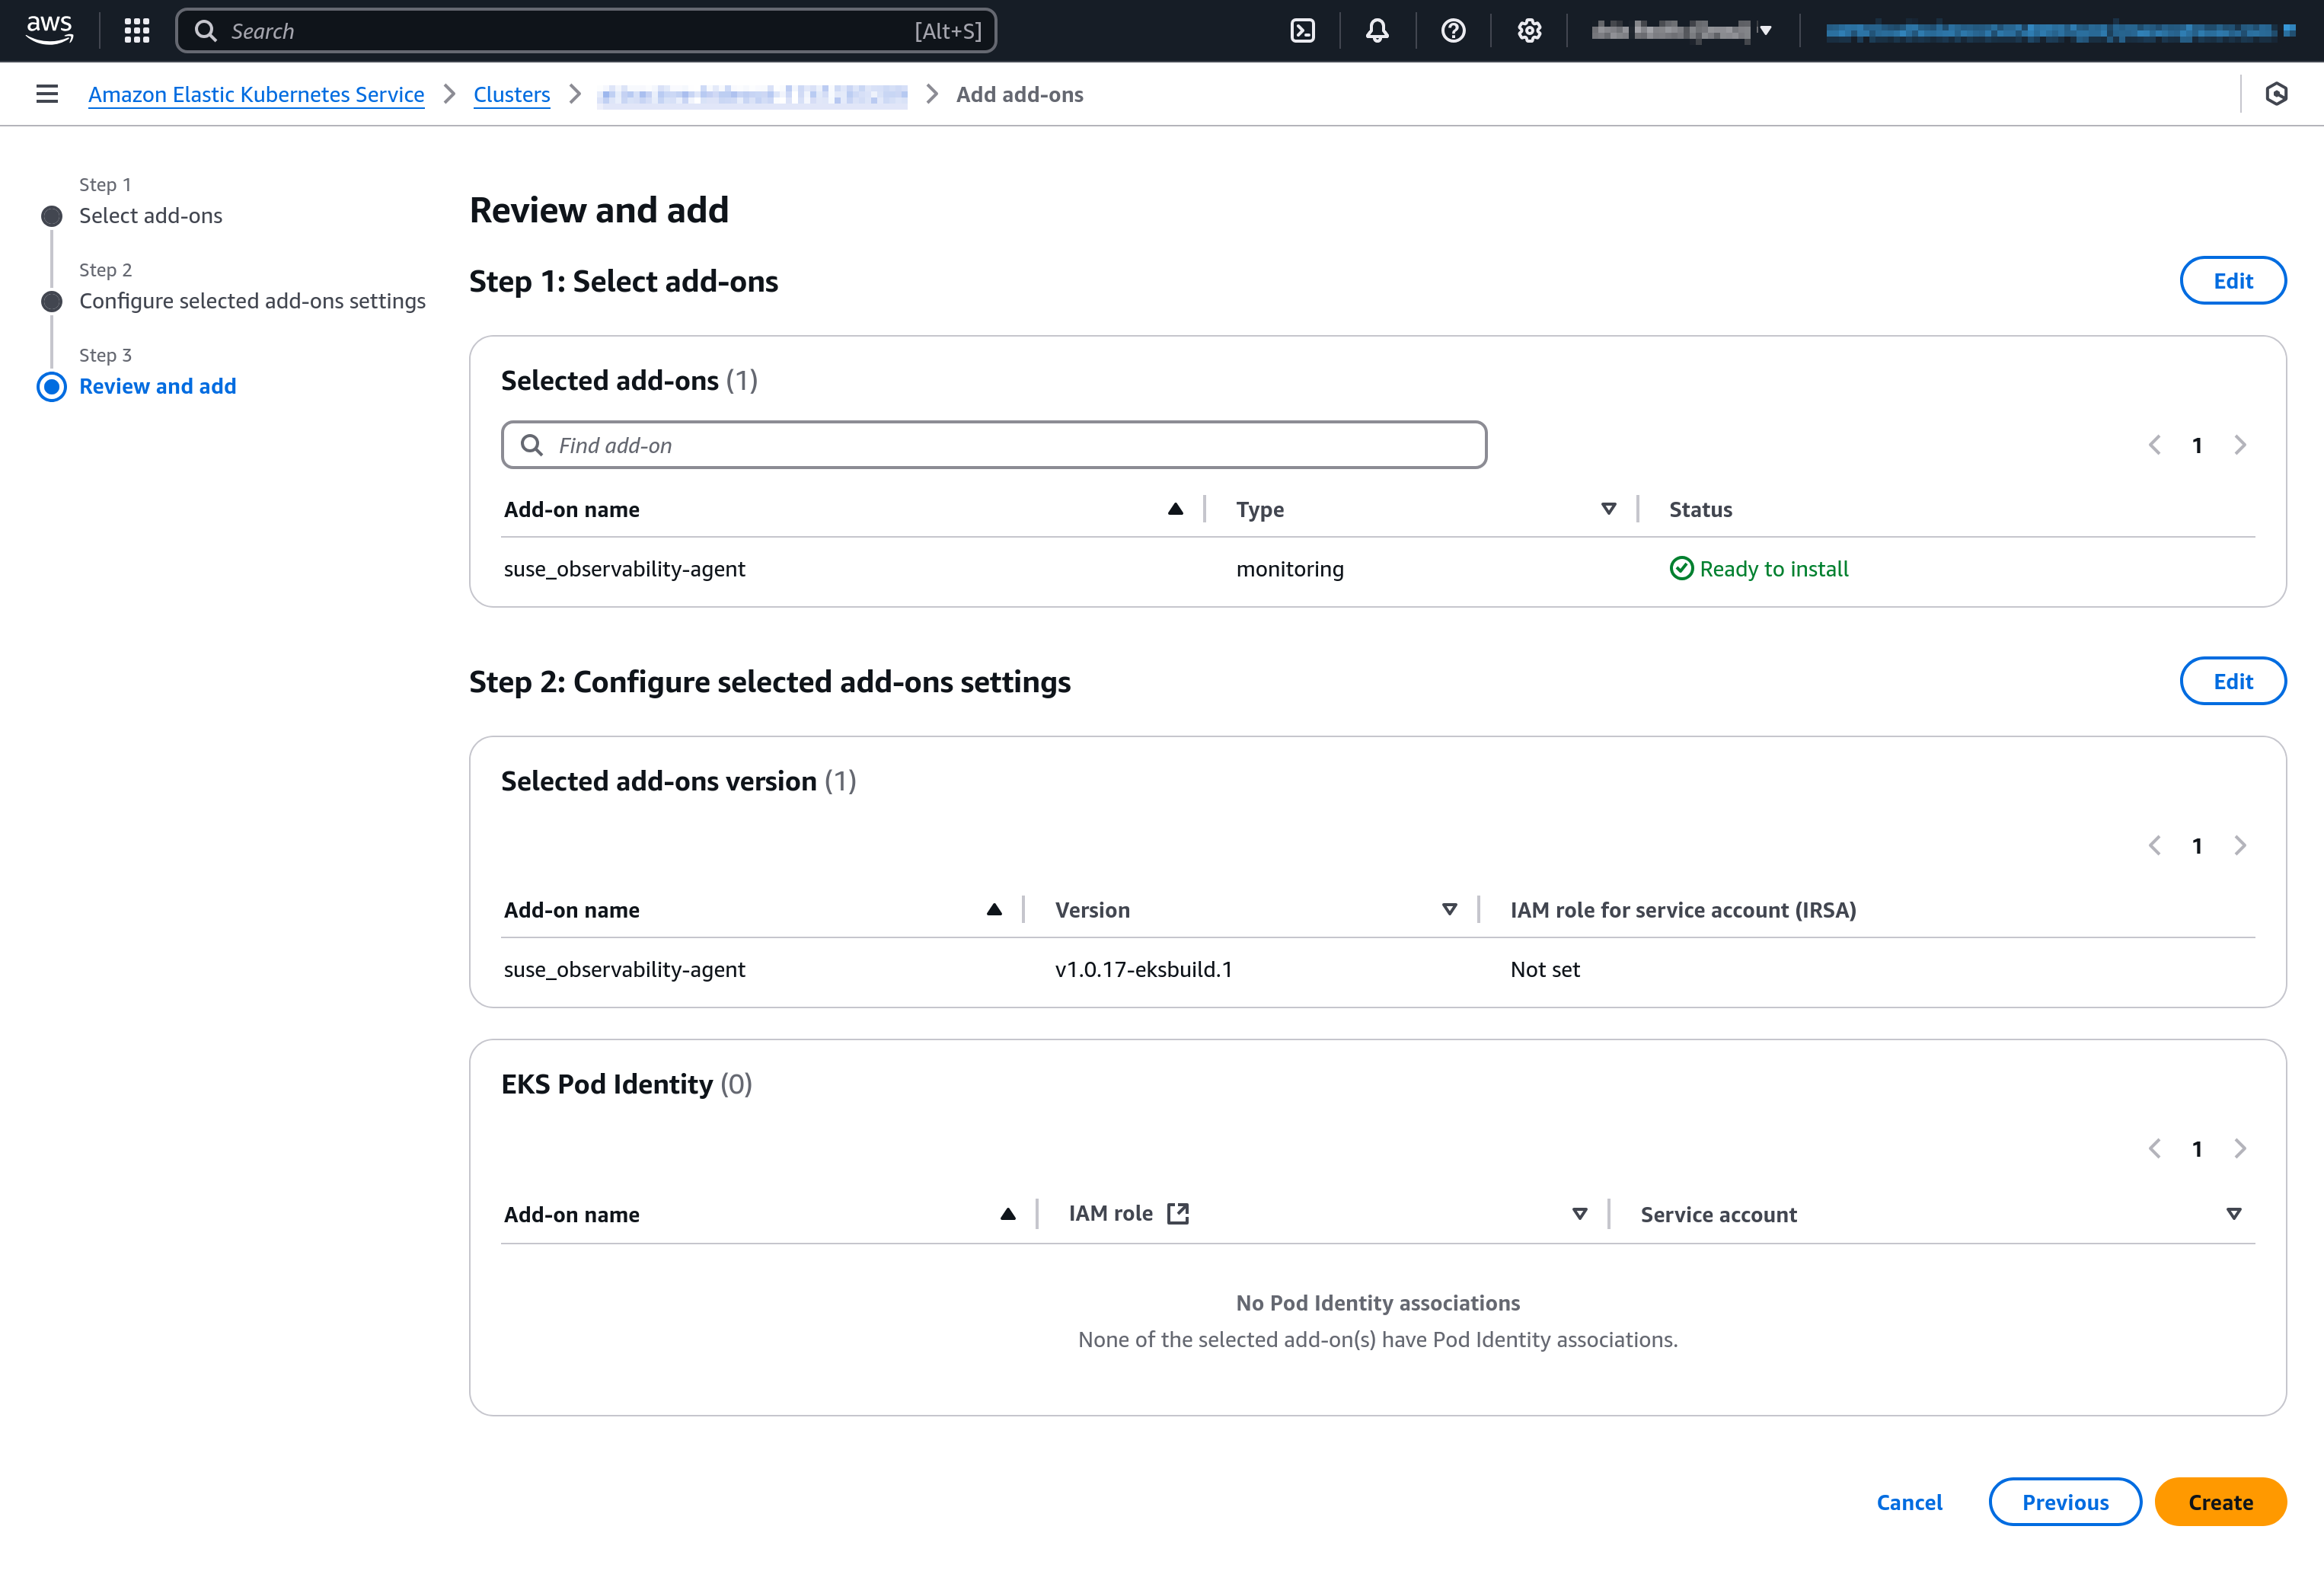Click the IAM role external link icon
The image size is (2324, 1587).
pyautogui.click(x=1178, y=1213)
